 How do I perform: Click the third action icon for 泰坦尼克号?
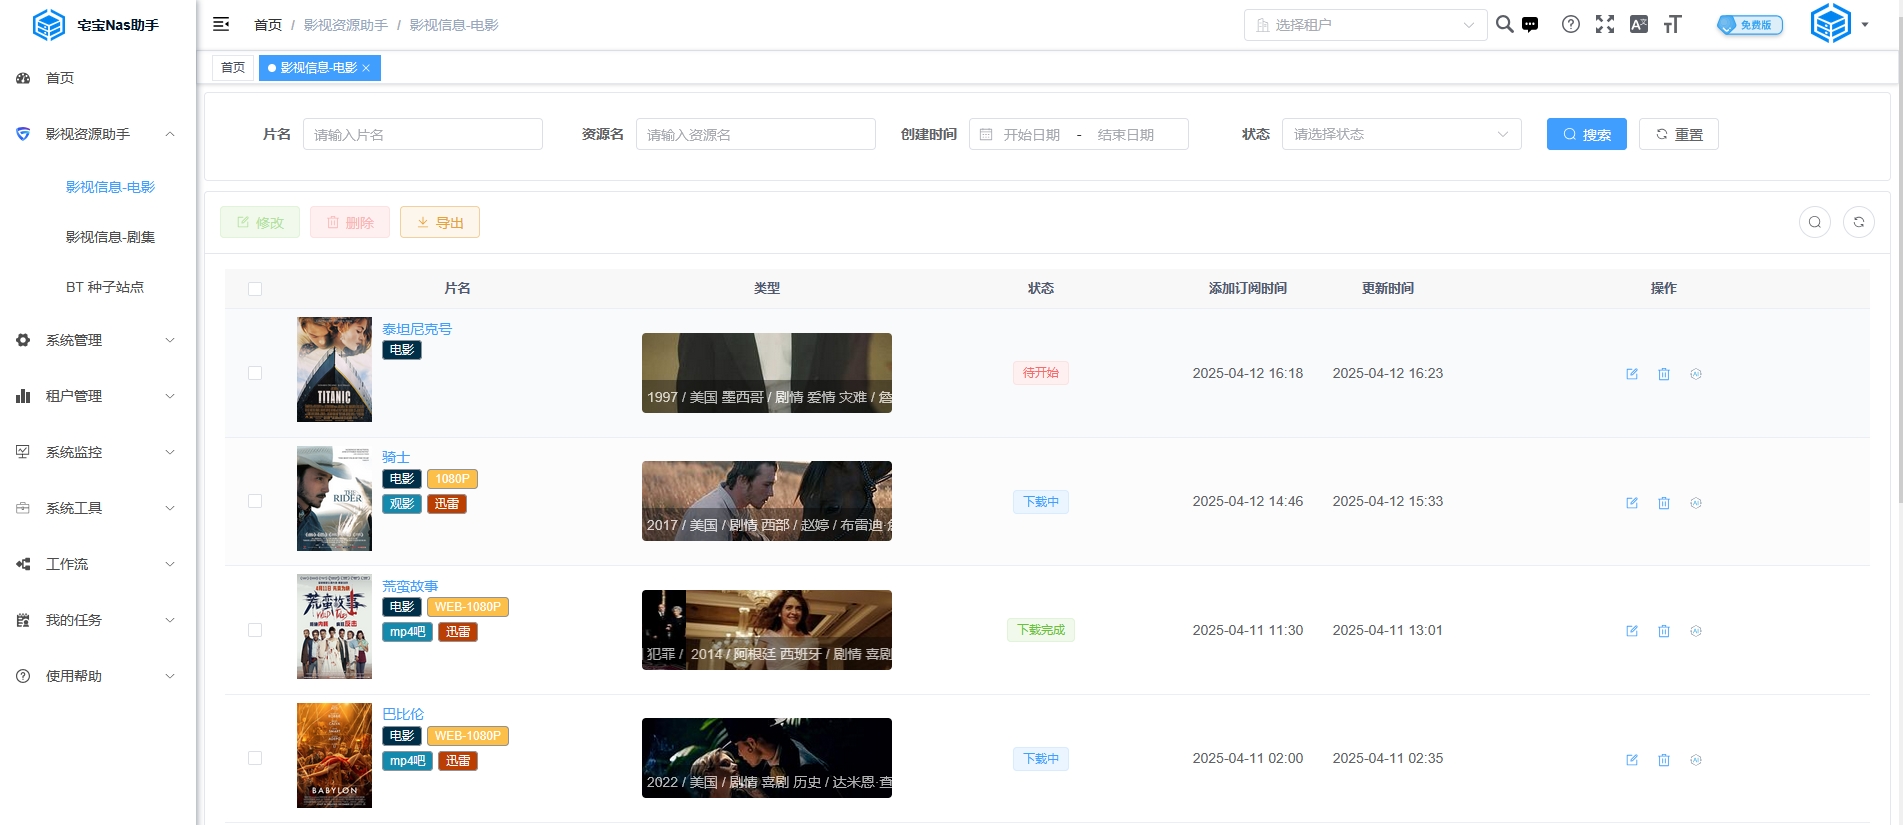point(1696,374)
